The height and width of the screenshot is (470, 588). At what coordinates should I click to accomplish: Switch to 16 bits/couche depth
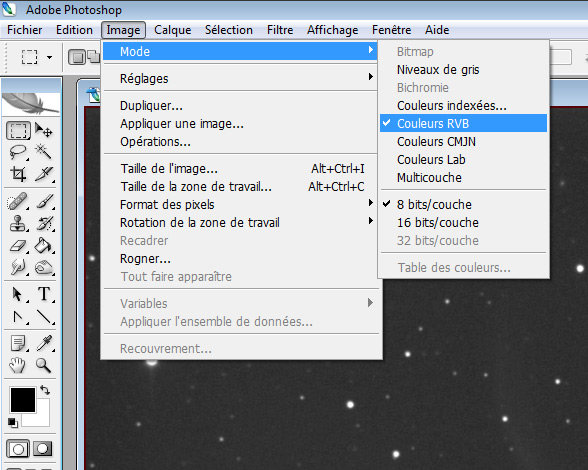tap(463, 222)
